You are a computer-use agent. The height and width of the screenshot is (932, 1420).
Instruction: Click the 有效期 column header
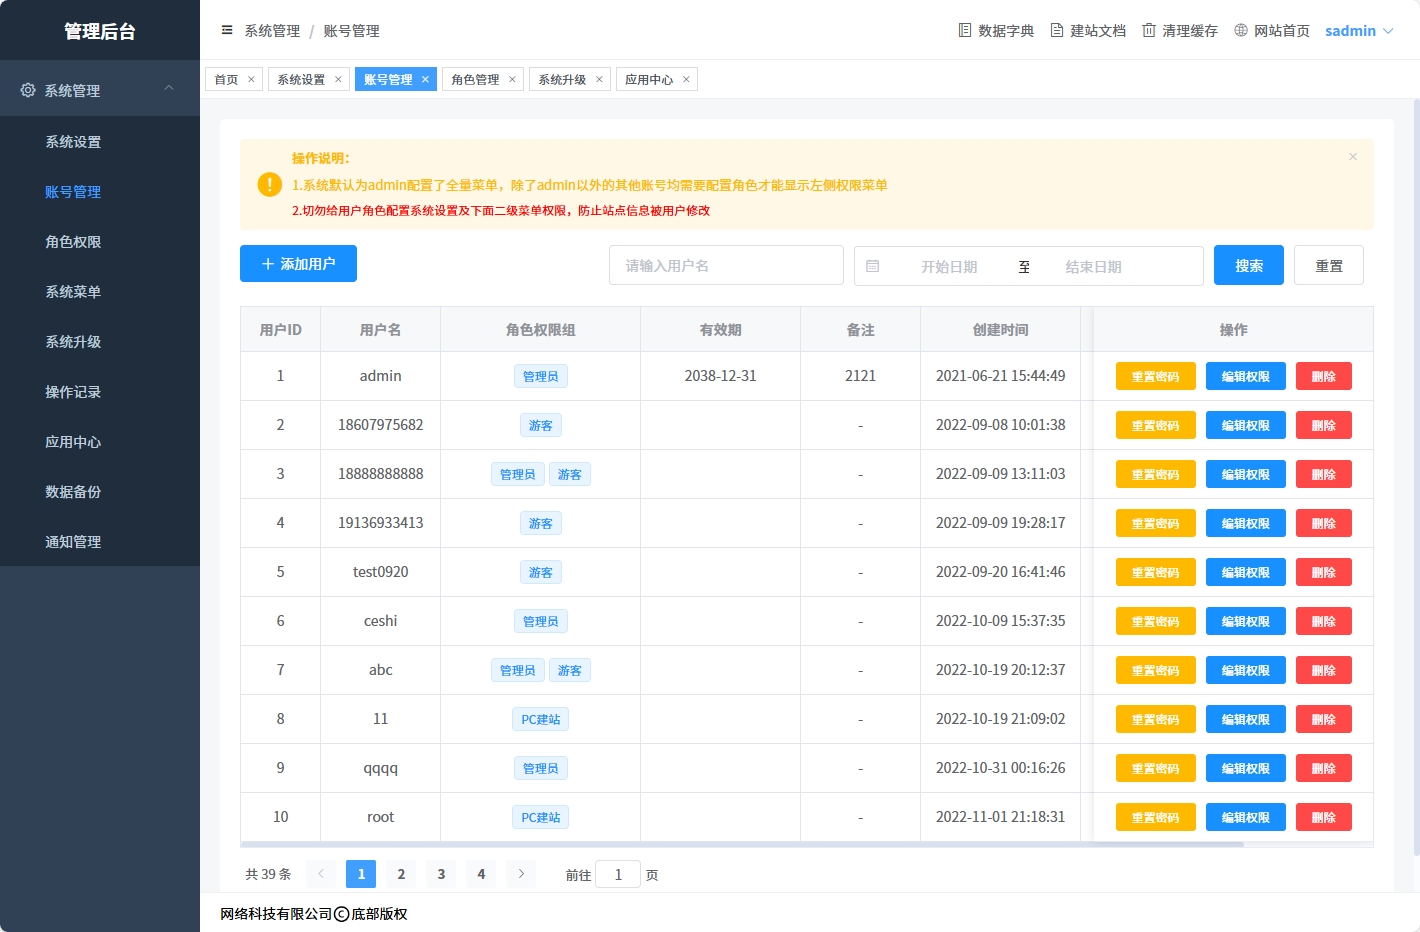click(721, 330)
